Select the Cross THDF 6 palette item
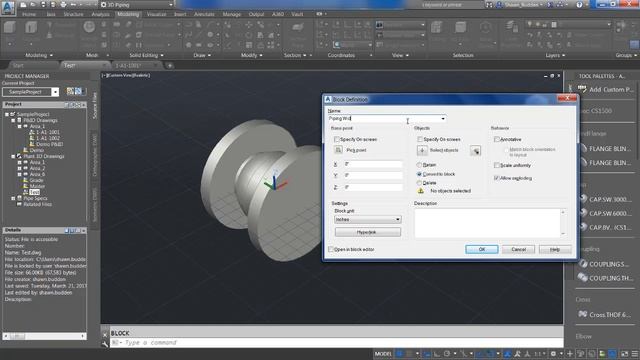Viewport: 640px width, 360px height. click(606, 315)
